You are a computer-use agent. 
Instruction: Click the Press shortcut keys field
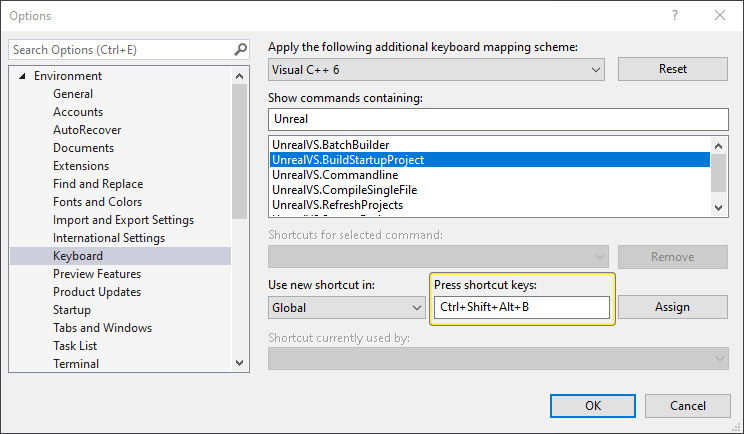[521, 307]
